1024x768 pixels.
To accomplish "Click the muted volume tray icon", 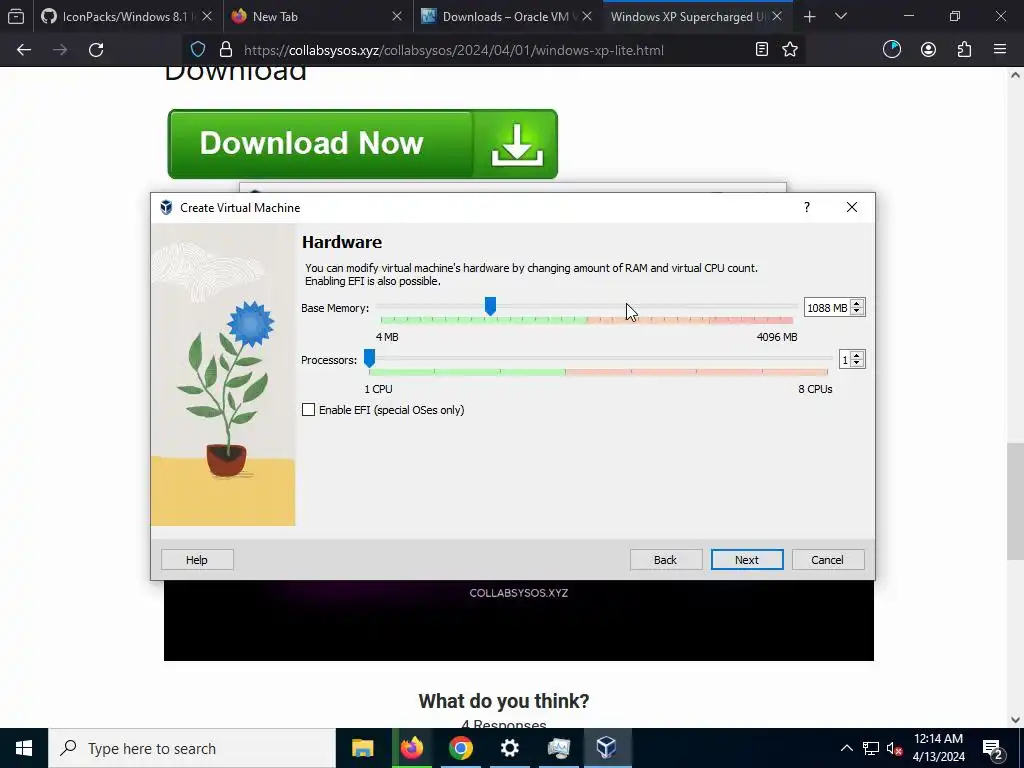I will [x=894, y=748].
